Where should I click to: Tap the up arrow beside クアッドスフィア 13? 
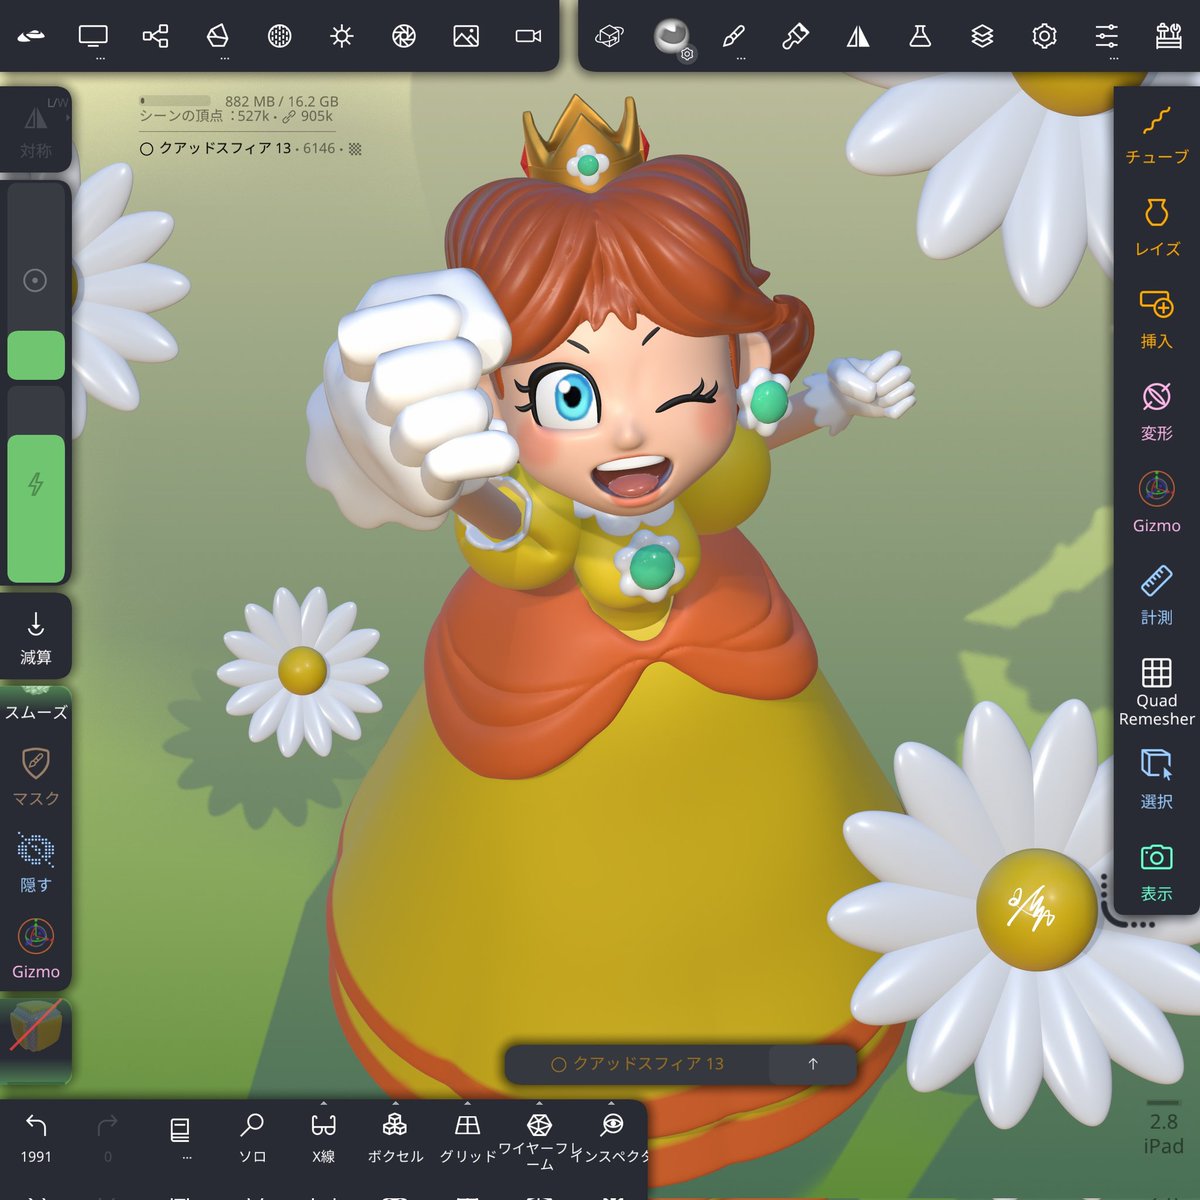(813, 1064)
